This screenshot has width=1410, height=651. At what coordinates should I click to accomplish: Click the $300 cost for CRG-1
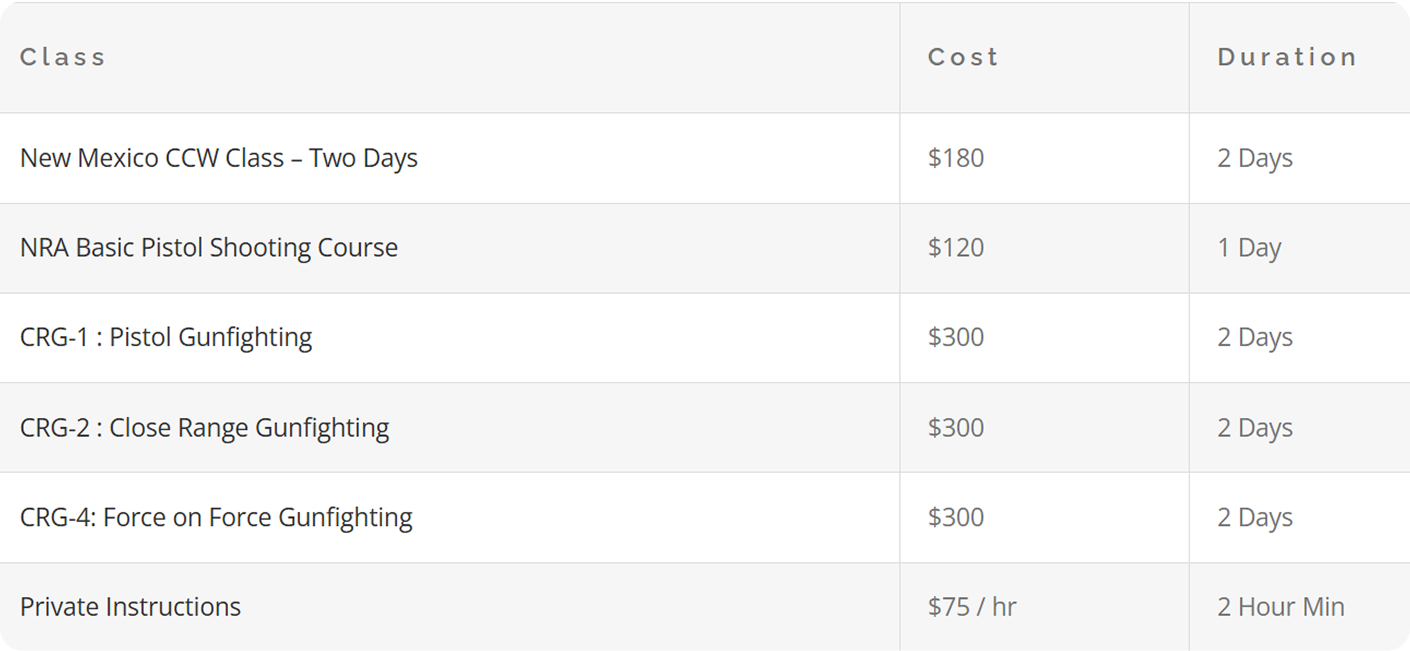tap(956, 338)
